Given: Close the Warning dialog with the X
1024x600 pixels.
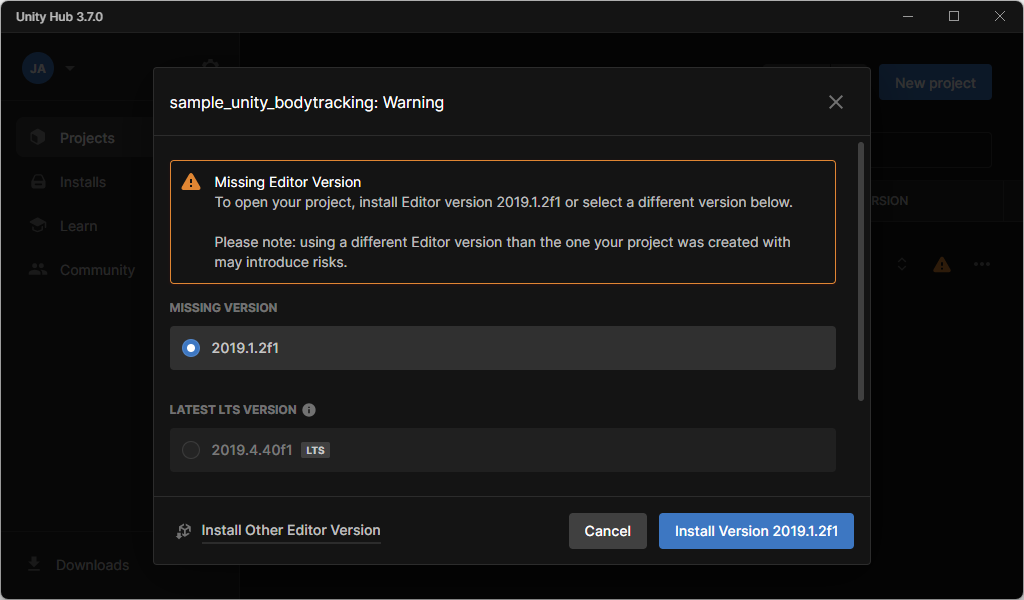Looking at the screenshot, I should (835, 103).
